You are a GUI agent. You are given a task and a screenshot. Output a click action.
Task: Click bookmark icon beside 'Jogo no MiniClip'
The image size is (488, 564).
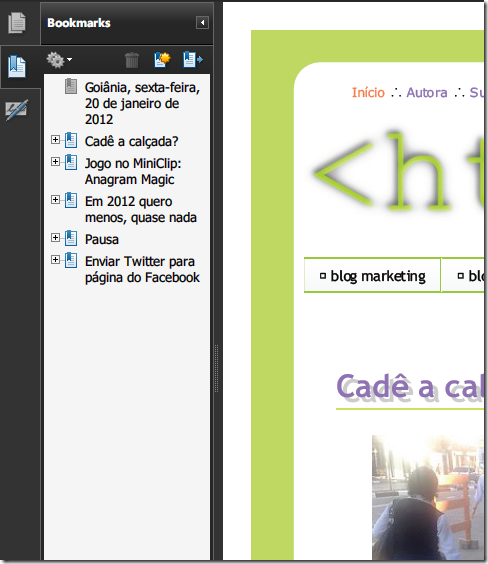pyautogui.click(x=71, y=162)
